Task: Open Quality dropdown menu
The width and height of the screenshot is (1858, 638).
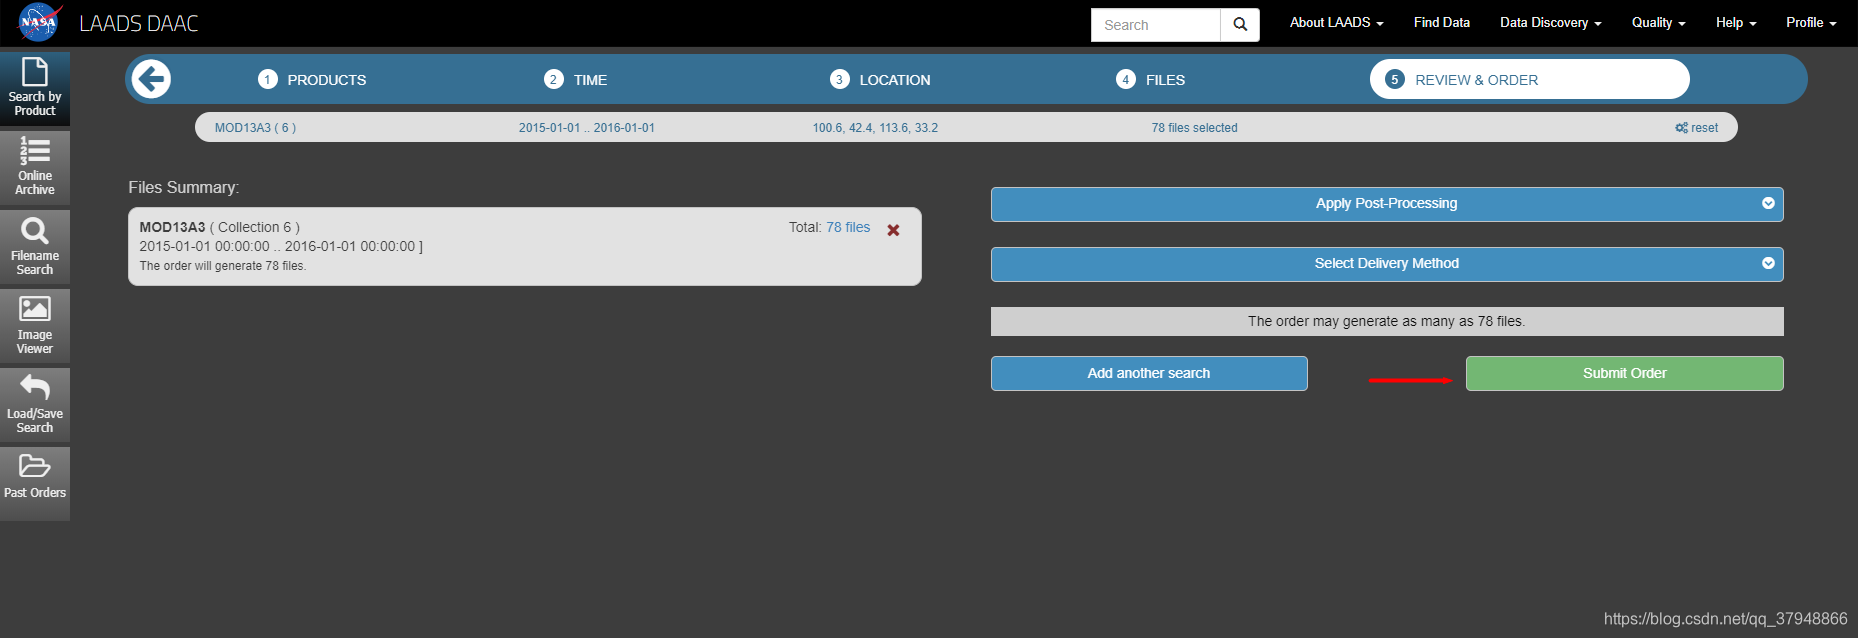Action: coord(1658,22)
